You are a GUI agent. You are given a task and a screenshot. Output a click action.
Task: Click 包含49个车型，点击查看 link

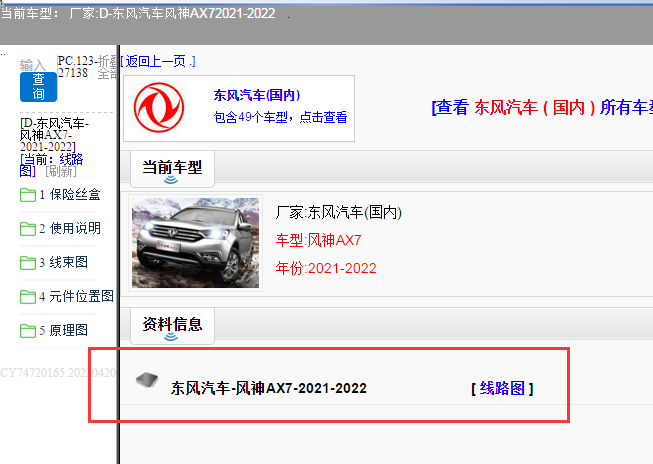(x=280, y=117)
